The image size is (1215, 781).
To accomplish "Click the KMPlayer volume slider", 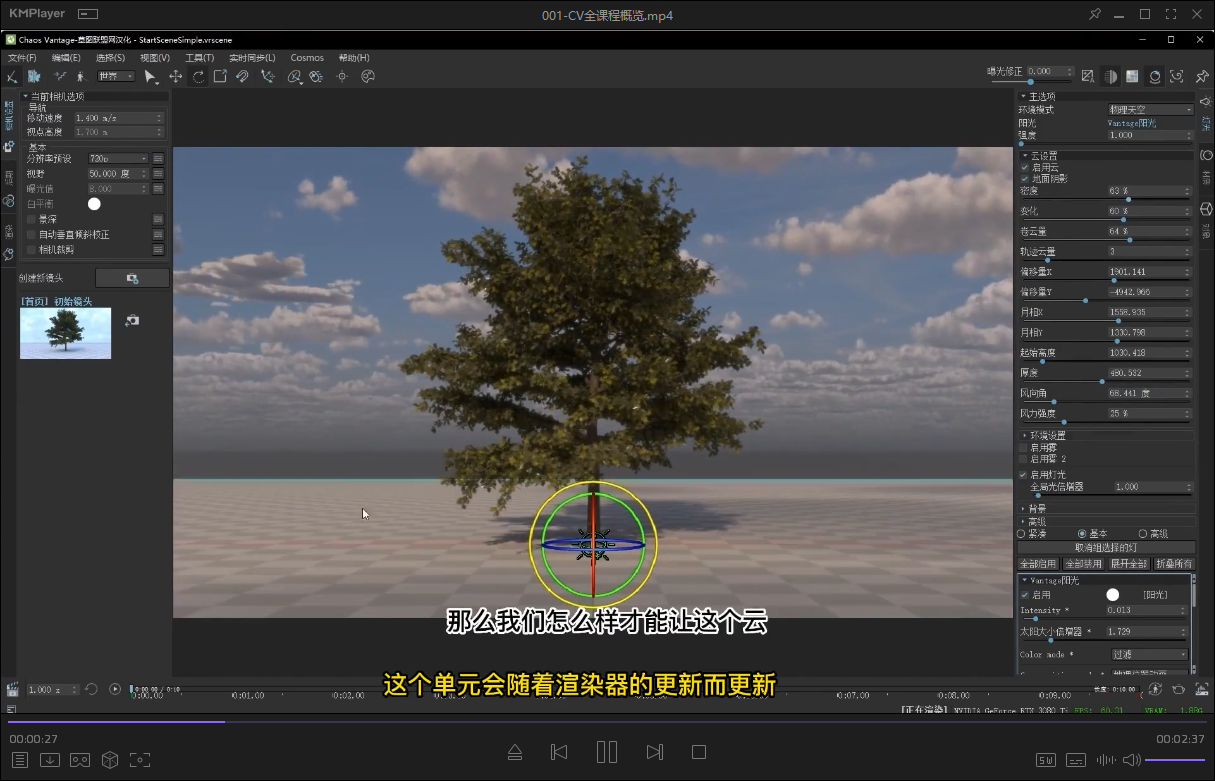I will [x=1175, y=760].
